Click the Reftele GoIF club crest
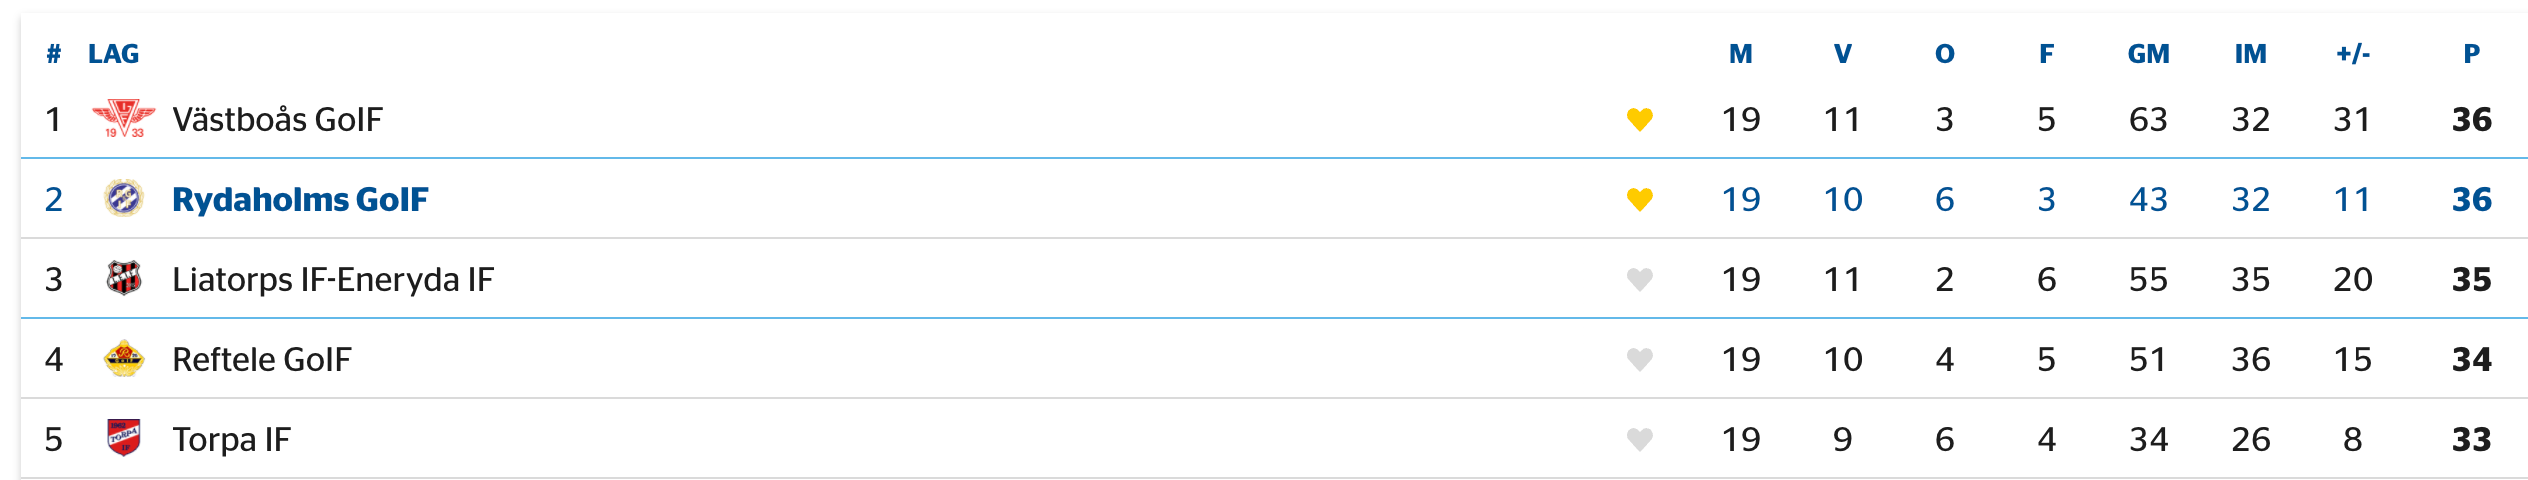The width and height of the screenshot is (2528, 480). (124, 359)
